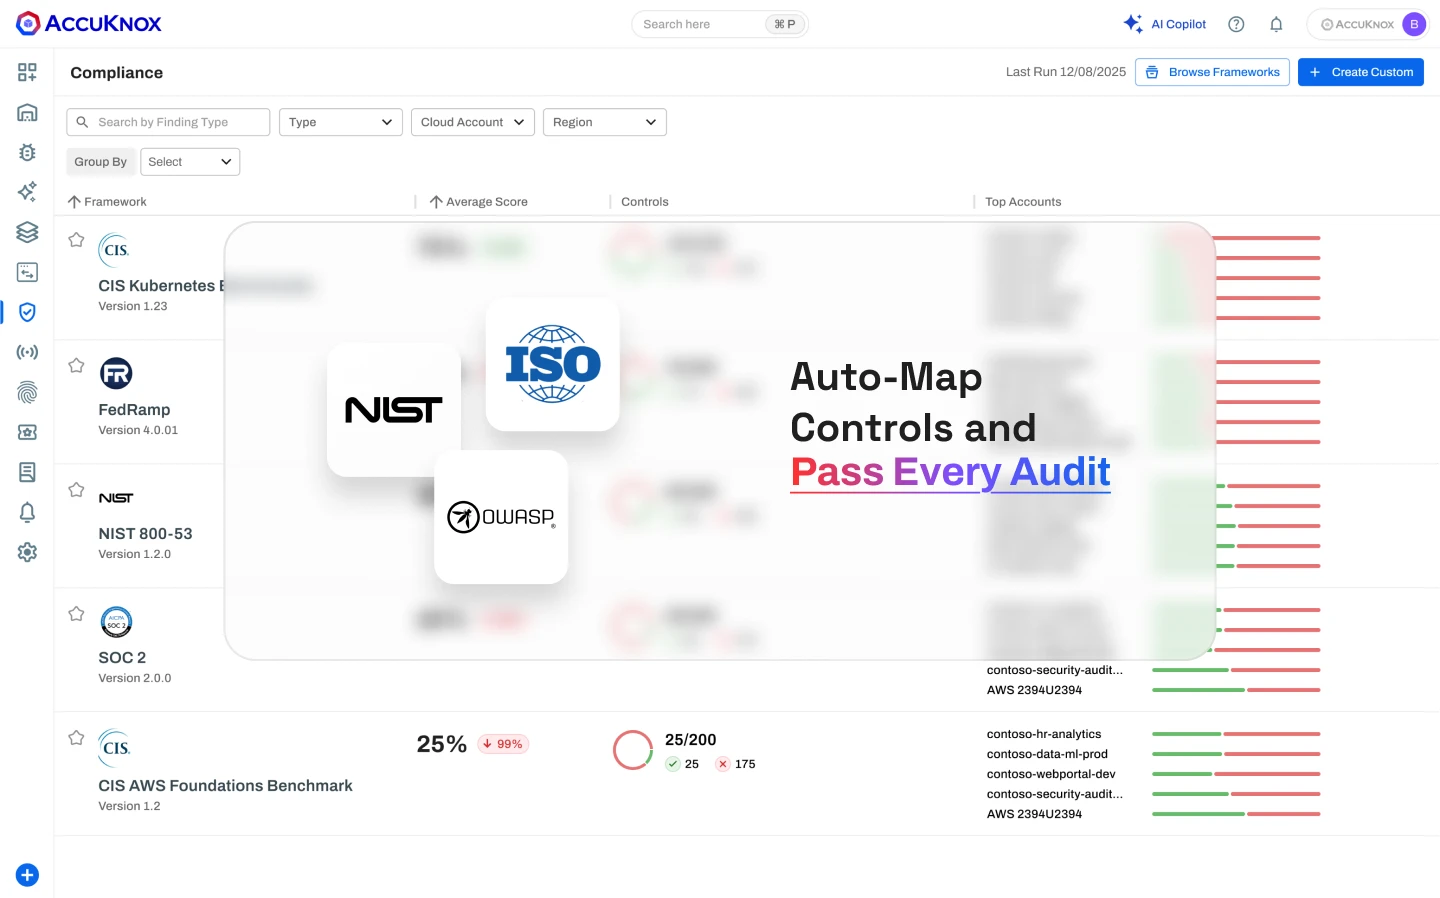
Task: Open the sidebar window icon with swap arrows
Action: pyautogui.click(x=27, y=272)
